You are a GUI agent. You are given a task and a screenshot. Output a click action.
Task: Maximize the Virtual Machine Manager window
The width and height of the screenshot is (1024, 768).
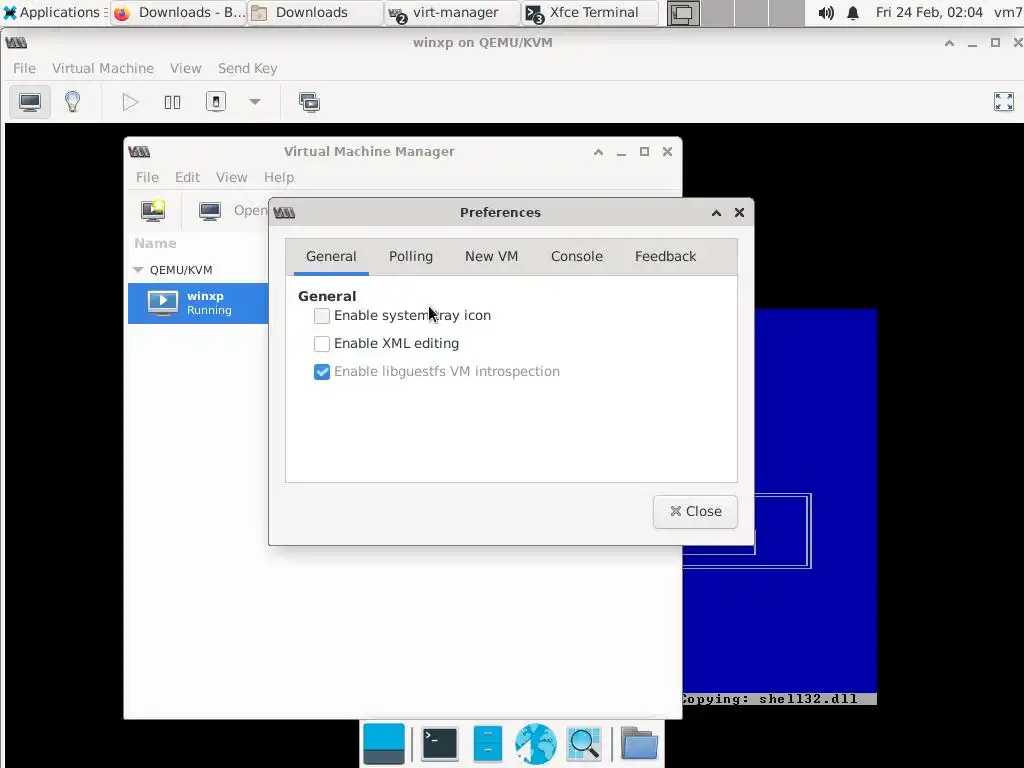point(644,152)
